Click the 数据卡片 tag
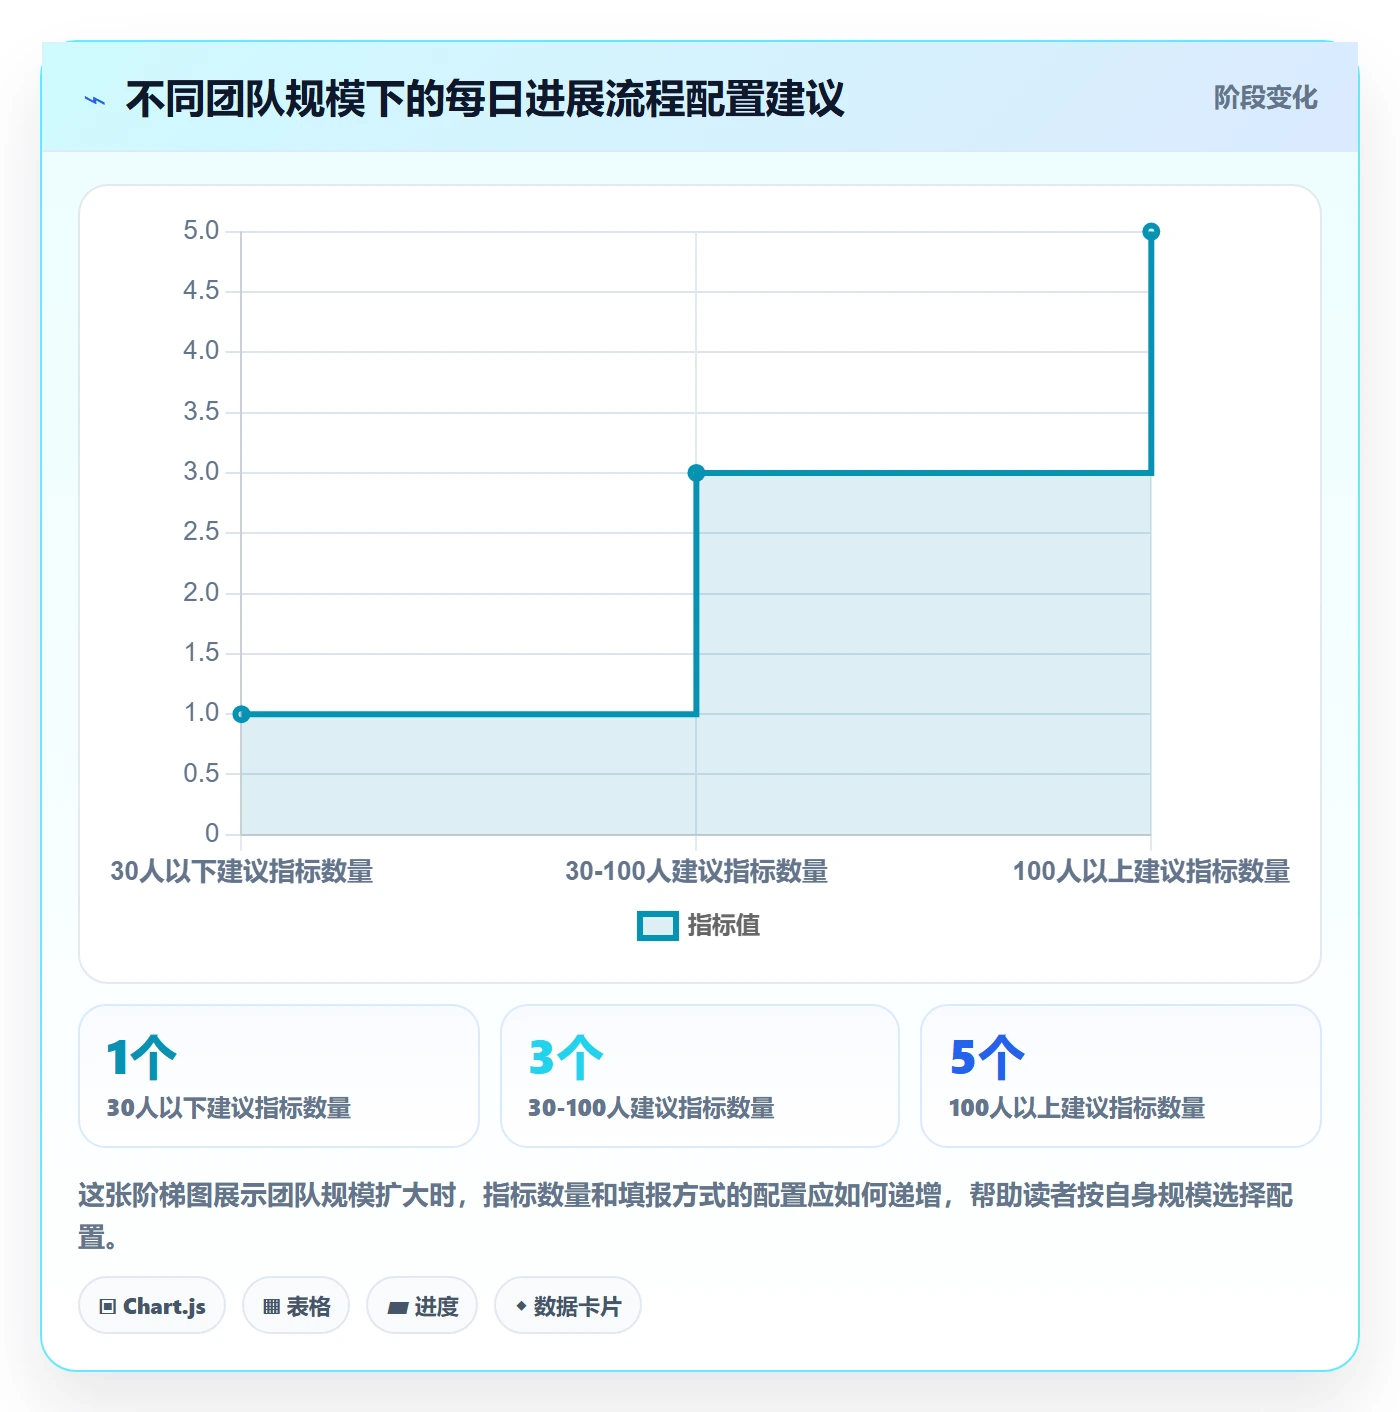This screenshot has width=1400, height=1412. tap(568, 1306)
